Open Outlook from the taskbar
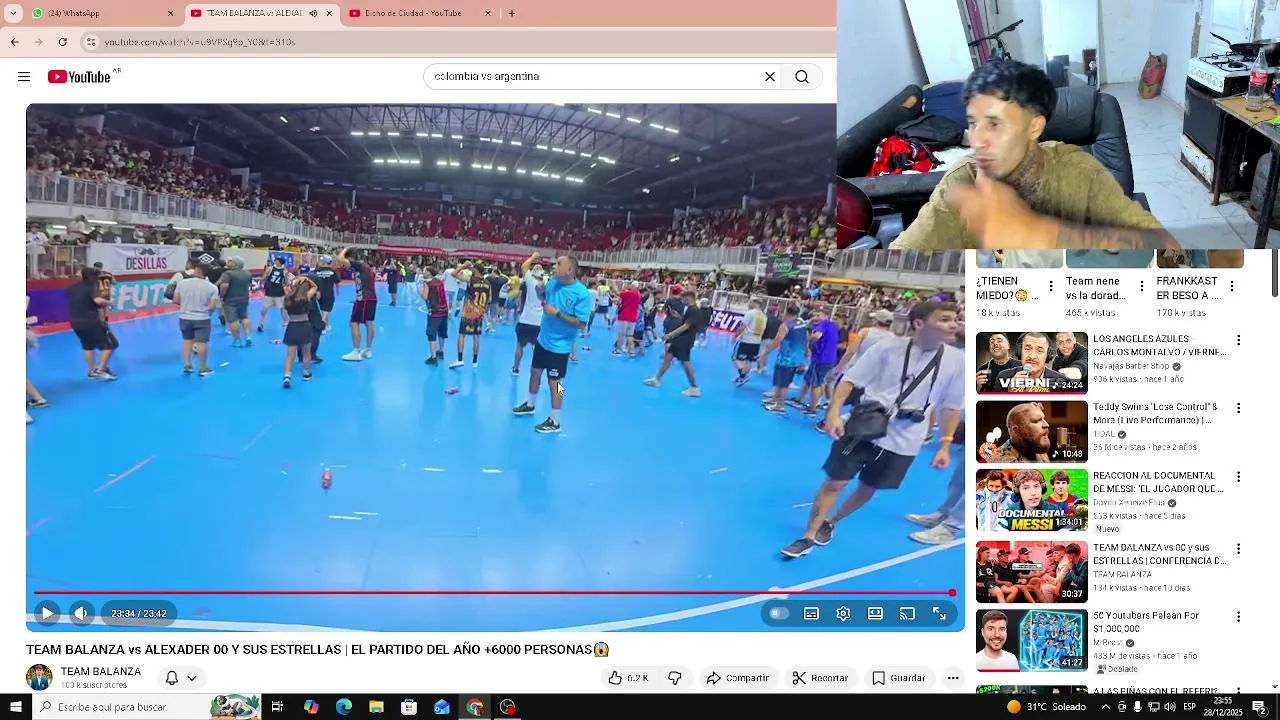Viewport: 1280px width, 720px height. [x=442, y=707]
